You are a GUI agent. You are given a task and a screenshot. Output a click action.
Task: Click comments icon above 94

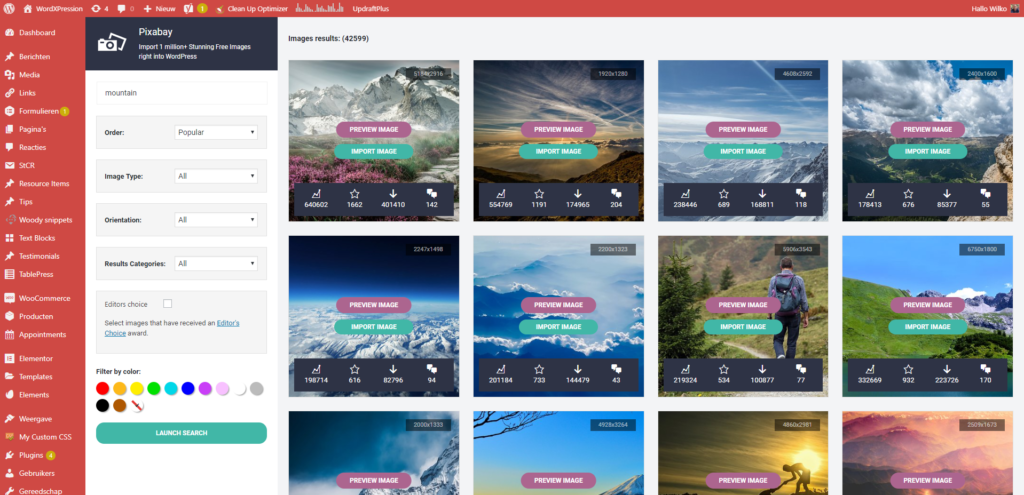tap(431, 370)
